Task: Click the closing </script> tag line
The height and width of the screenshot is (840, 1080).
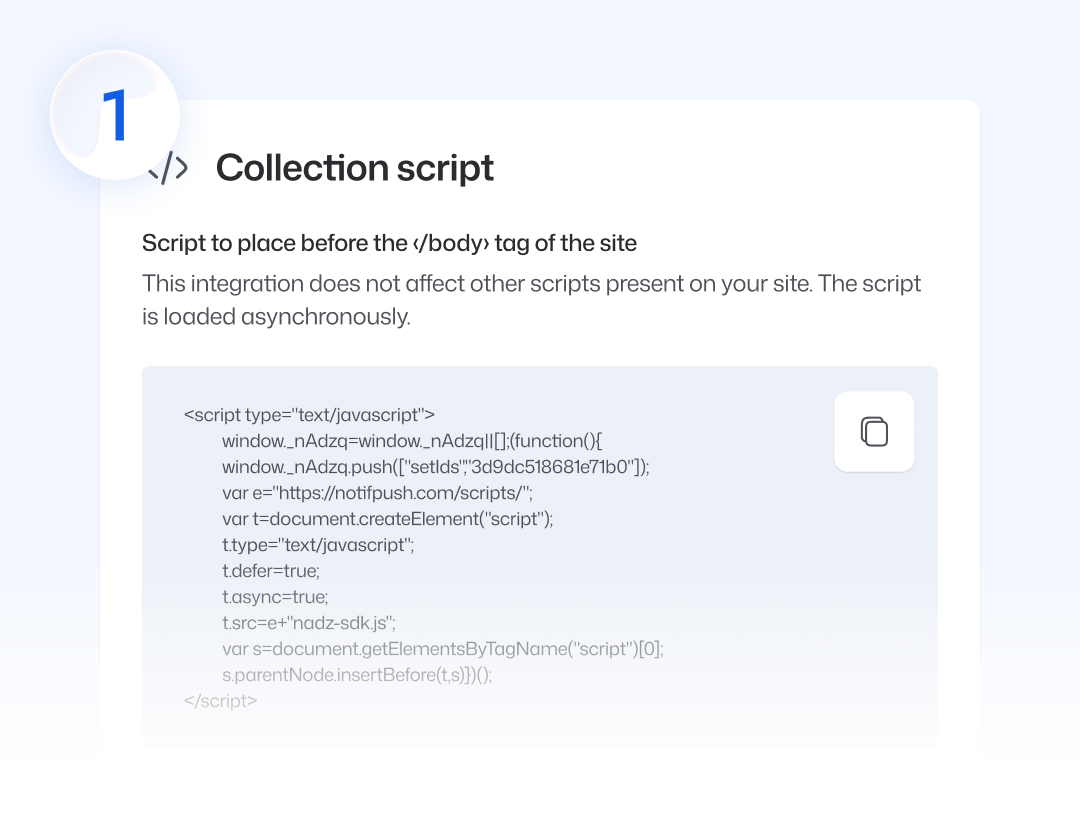Action: tap(221, 701)
